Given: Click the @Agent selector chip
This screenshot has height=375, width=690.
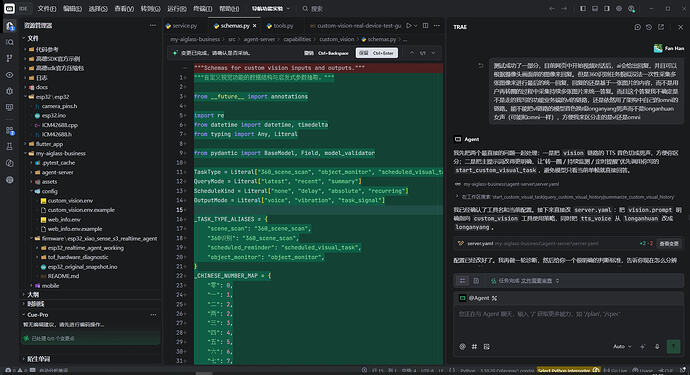Looking at the screenshot, I should pos(478,298).
